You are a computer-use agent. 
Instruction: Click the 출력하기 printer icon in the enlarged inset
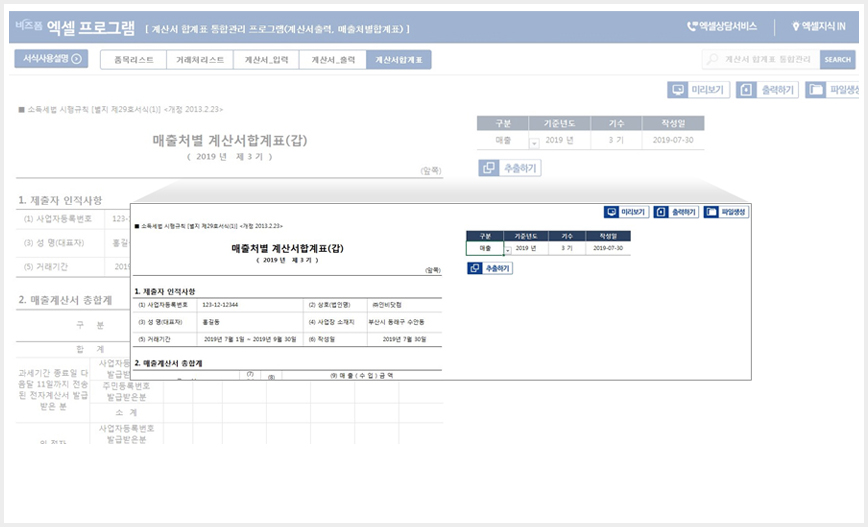[x=661, y=212]
